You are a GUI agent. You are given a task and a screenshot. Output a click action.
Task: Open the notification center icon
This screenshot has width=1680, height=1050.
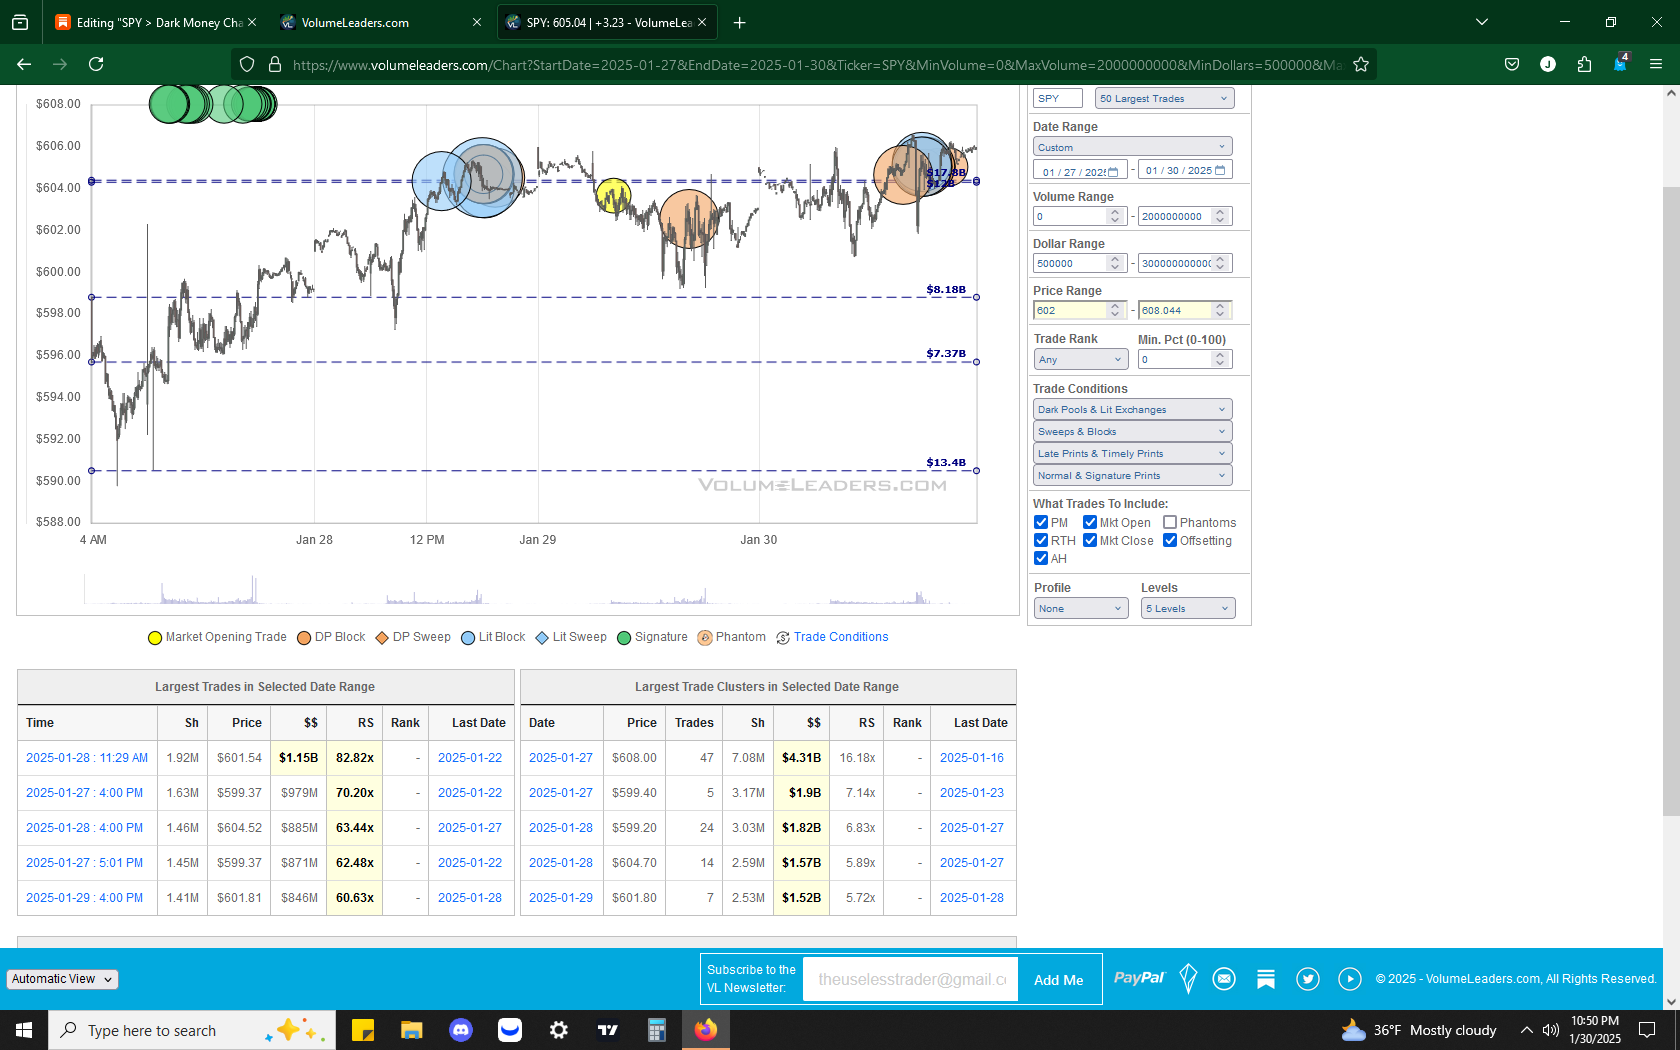[1647, 1030]
